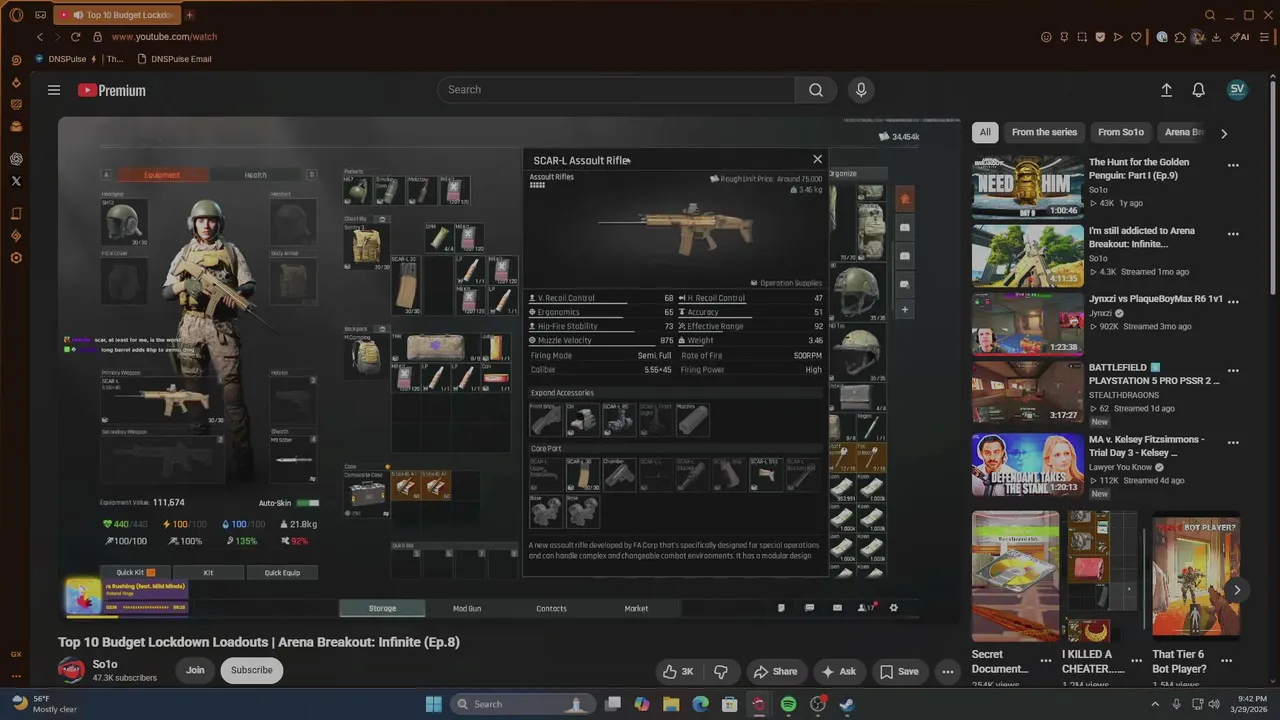1280x720 pixels.
Task: Open Jynxzi vs PlaqueBoyMax video thumbnail
Action: click(1027, 324)
